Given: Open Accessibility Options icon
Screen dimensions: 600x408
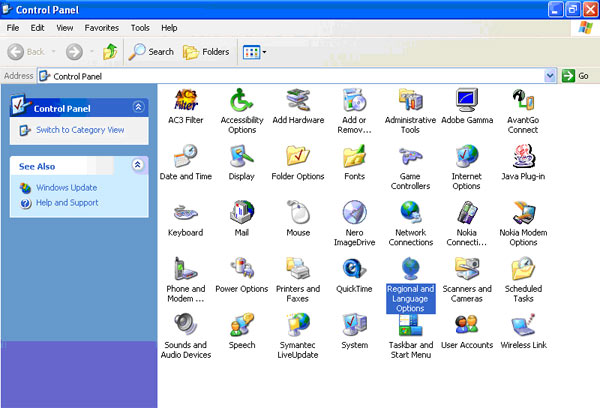Looking at the screenshot, I should click(241, 101).
